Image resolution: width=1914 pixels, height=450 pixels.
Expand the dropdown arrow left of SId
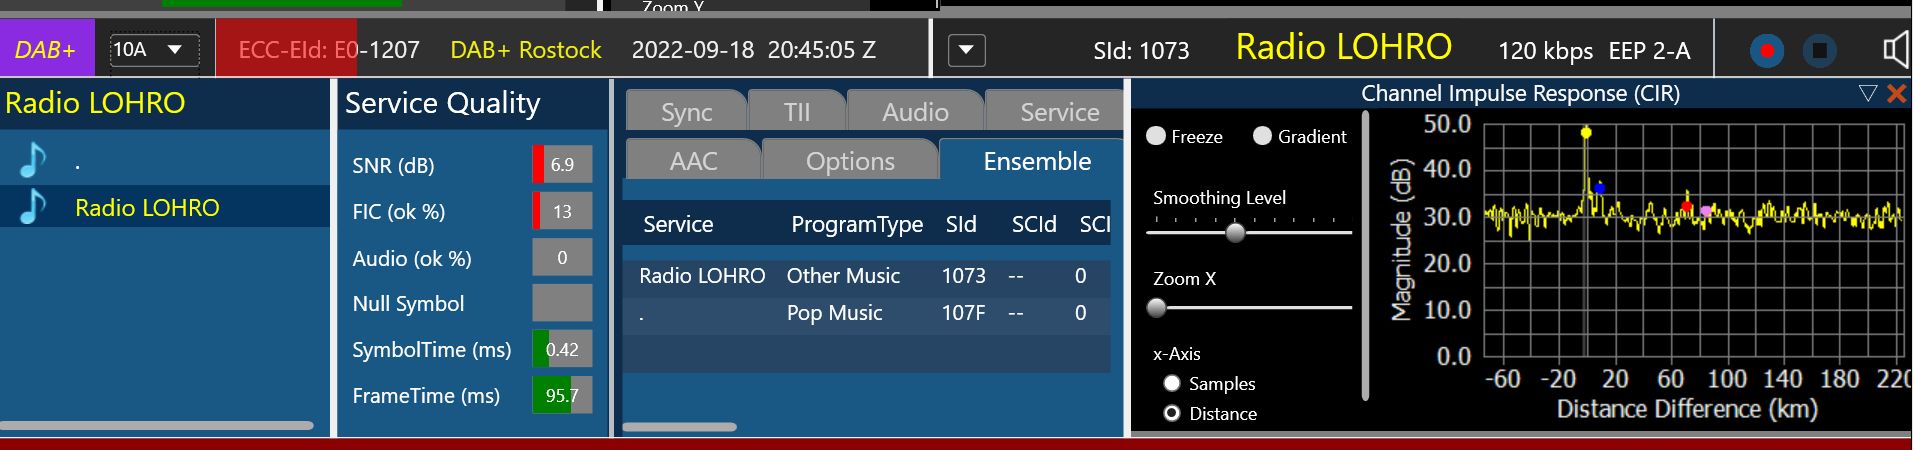tap(966, 50)
